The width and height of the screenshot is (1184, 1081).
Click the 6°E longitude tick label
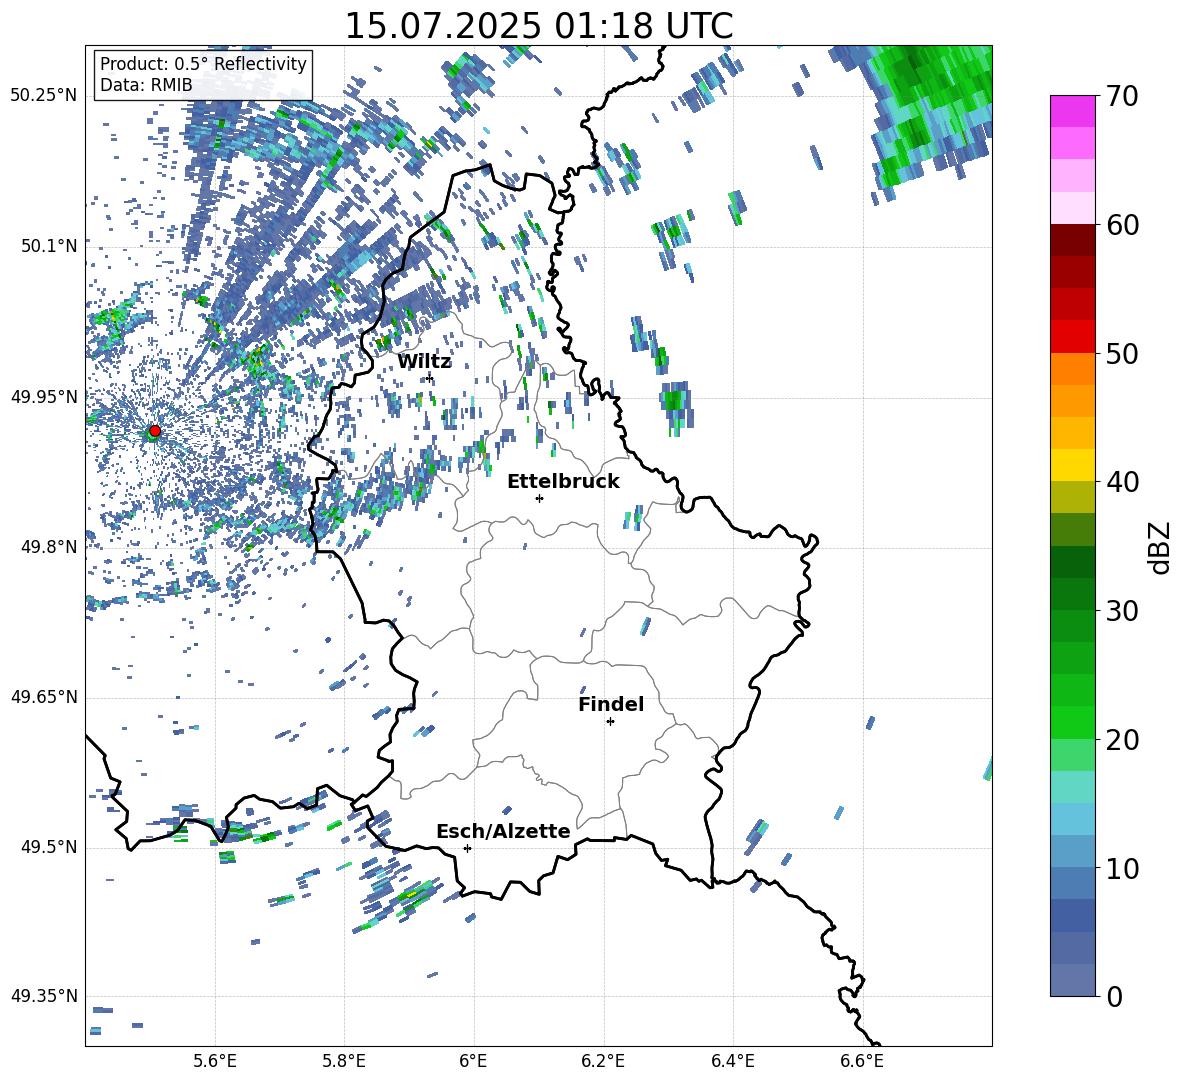(473, 1061)
